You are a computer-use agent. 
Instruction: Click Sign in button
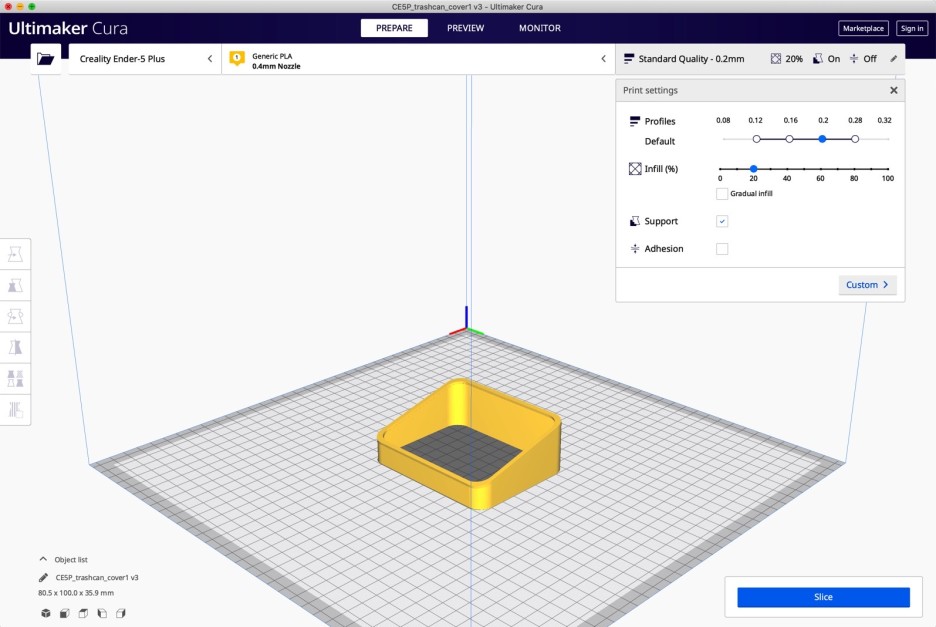click(912, 28)
